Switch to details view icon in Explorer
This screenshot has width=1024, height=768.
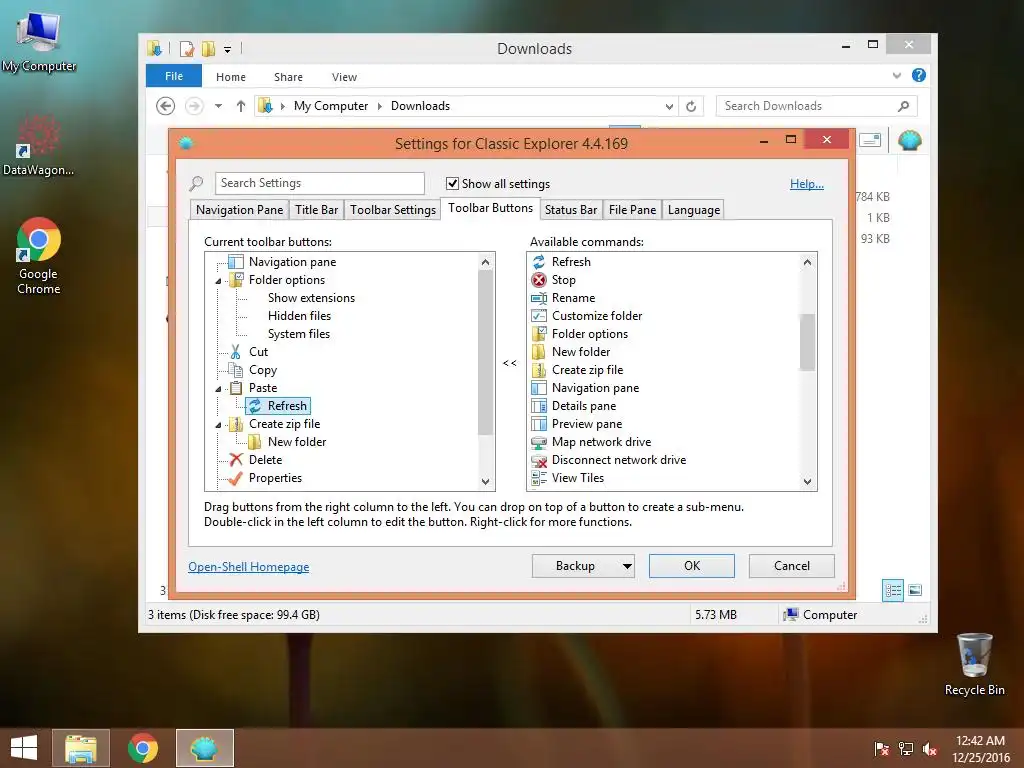(893, 590)
